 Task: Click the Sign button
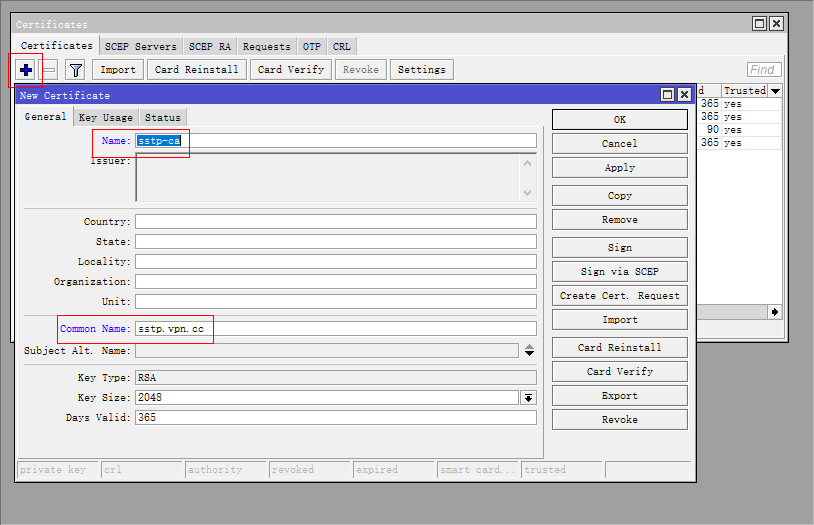click(619, 248)
